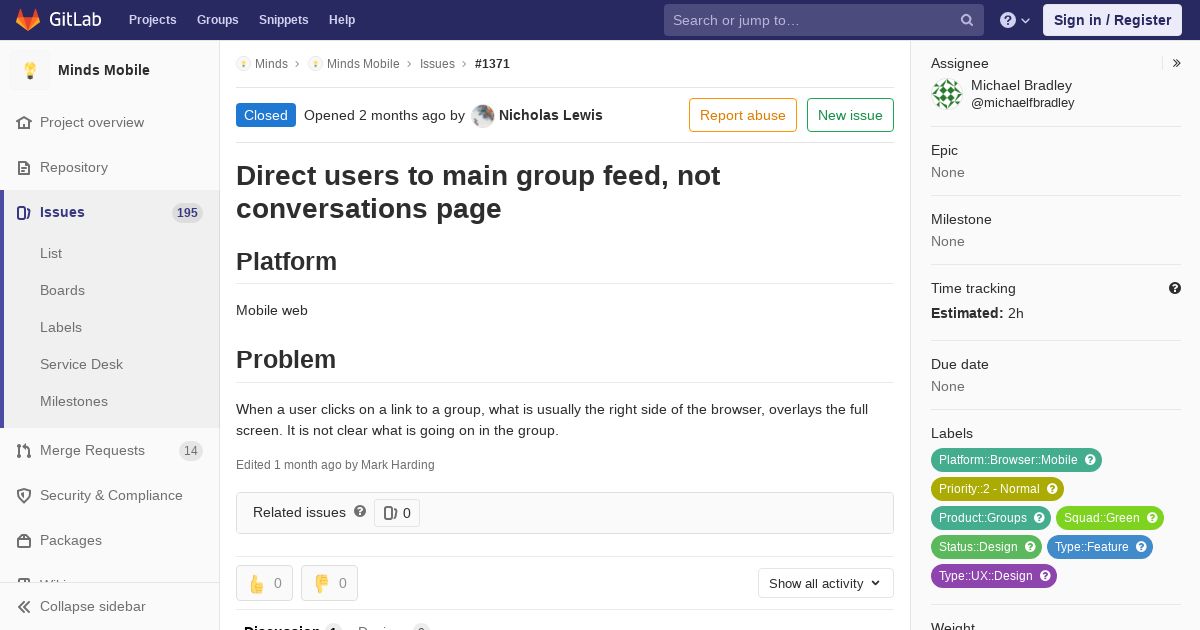
Task: Click Nicholas Lewis author avatar
Action: coord(483,115)
